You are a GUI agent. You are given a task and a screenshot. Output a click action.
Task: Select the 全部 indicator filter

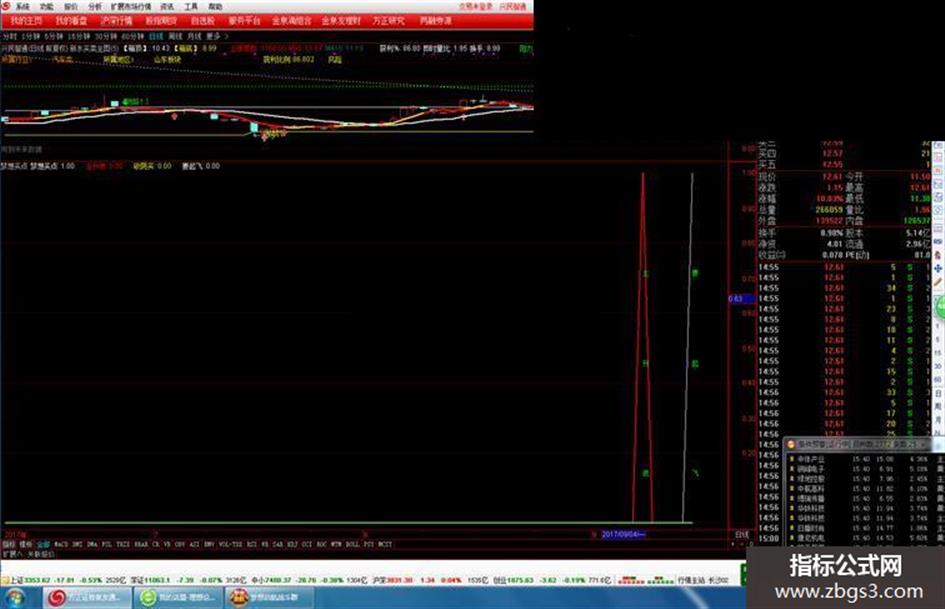[43, 544]
